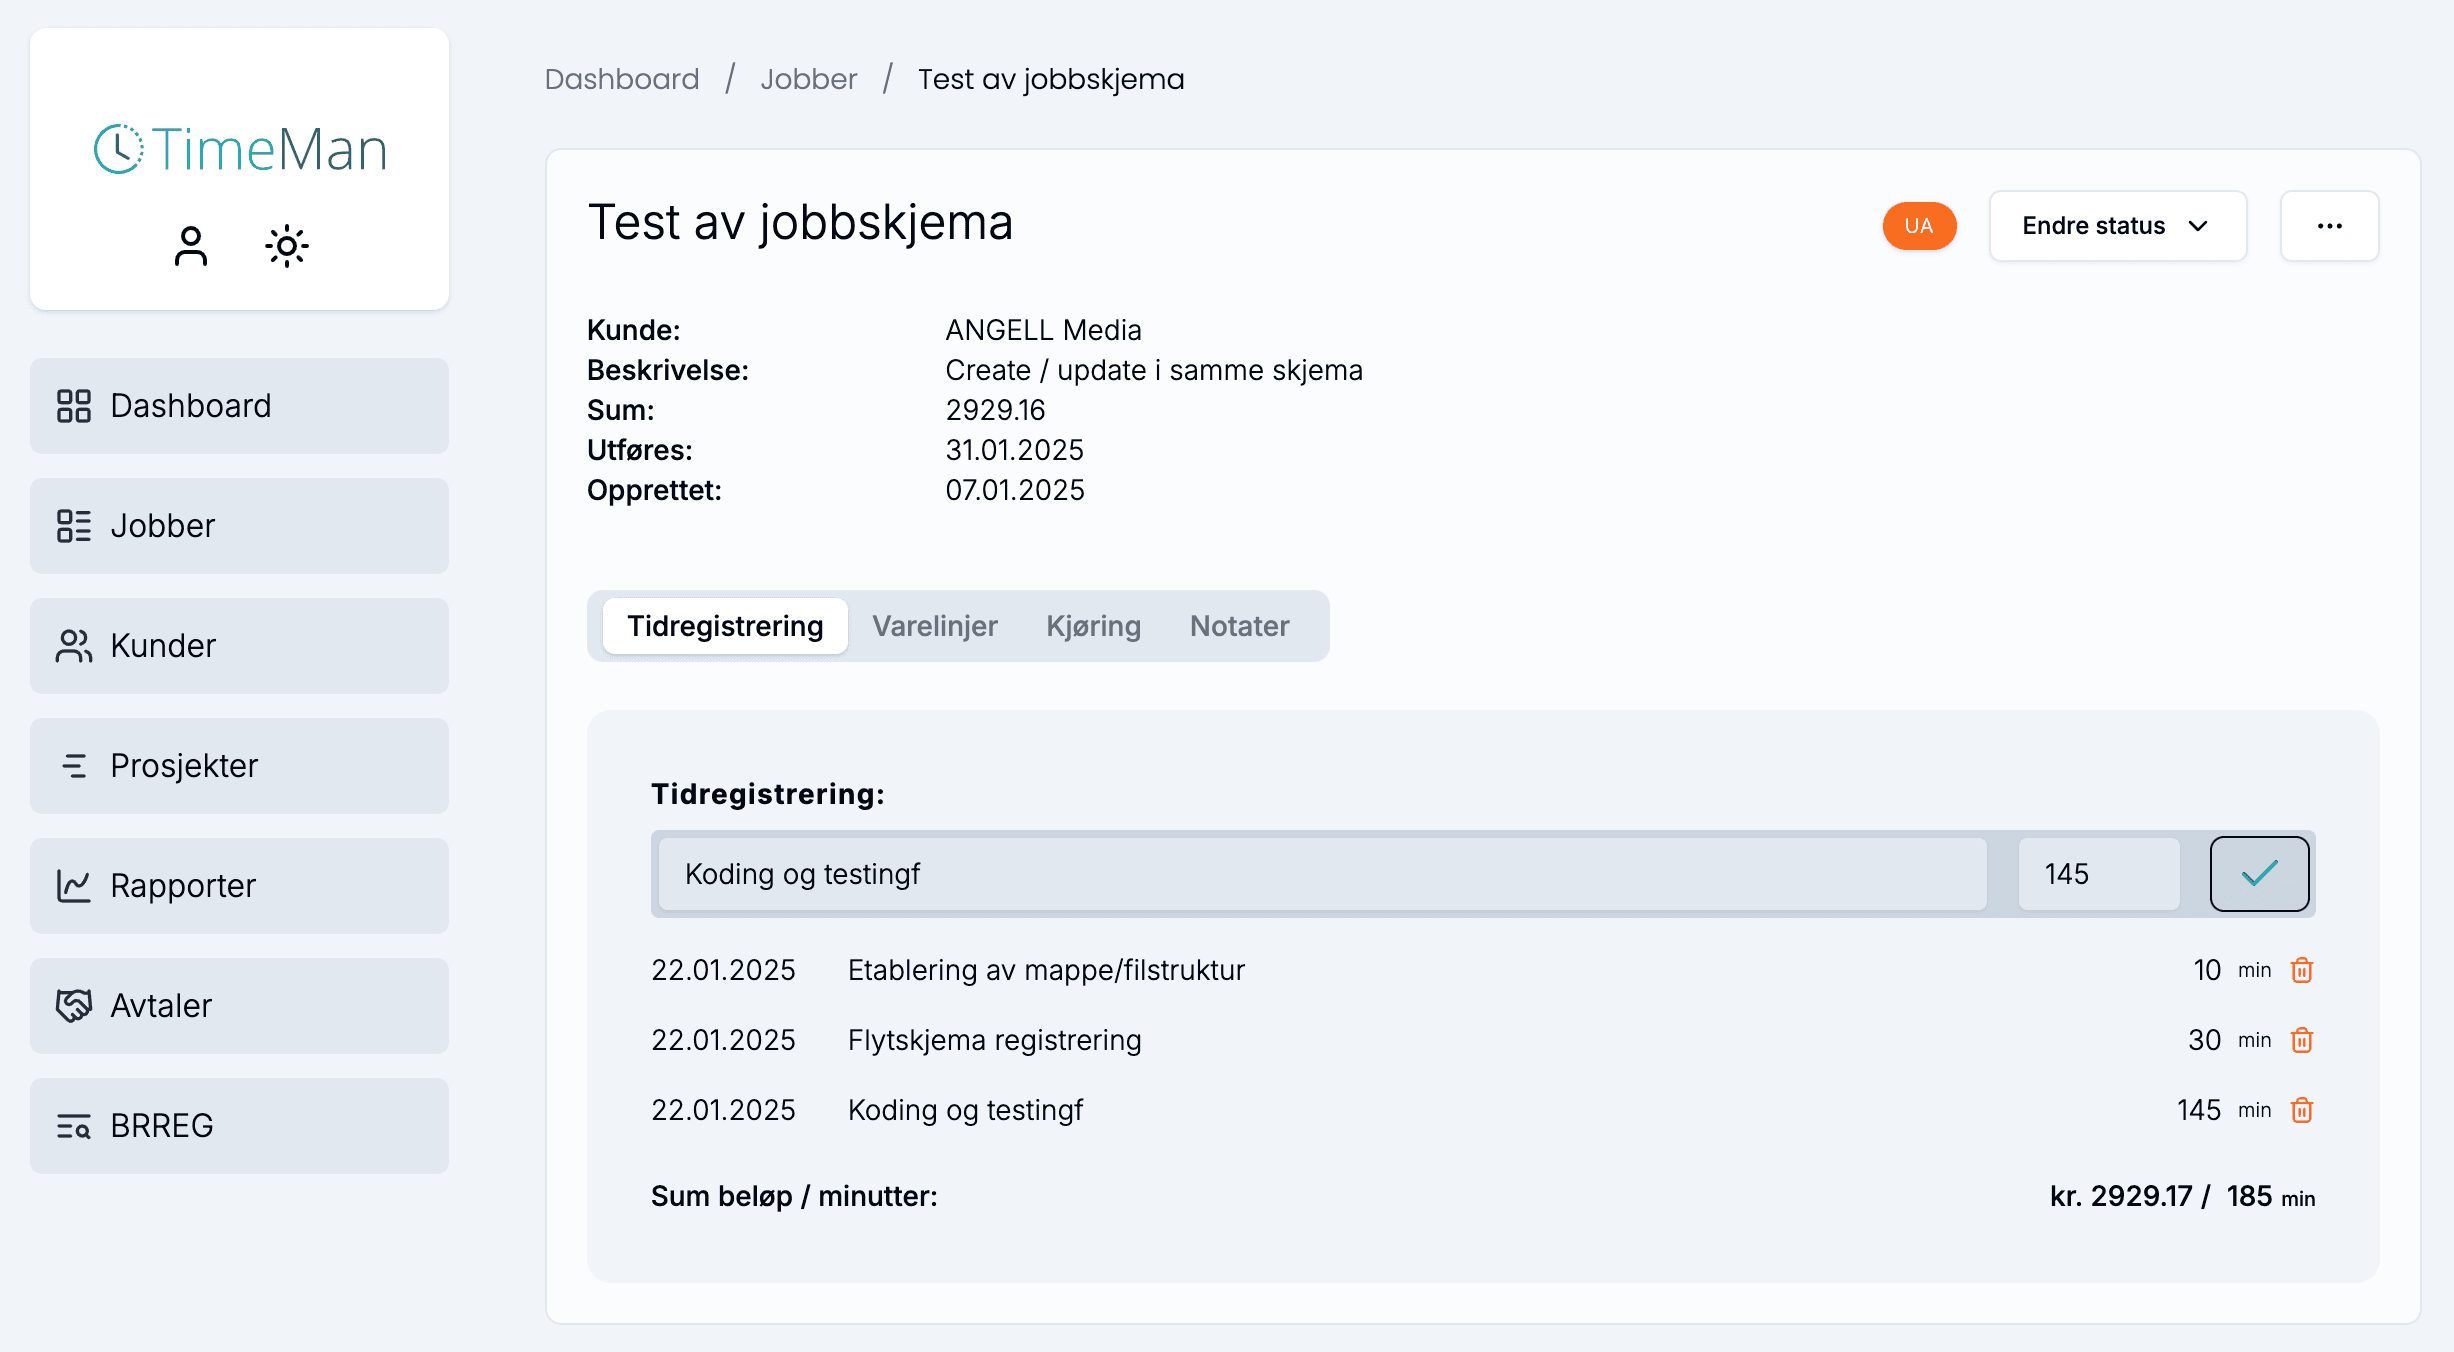Click the minutes field showing 145
The width and height of the screenshot is (2454, 1352).
point(2097,874)
